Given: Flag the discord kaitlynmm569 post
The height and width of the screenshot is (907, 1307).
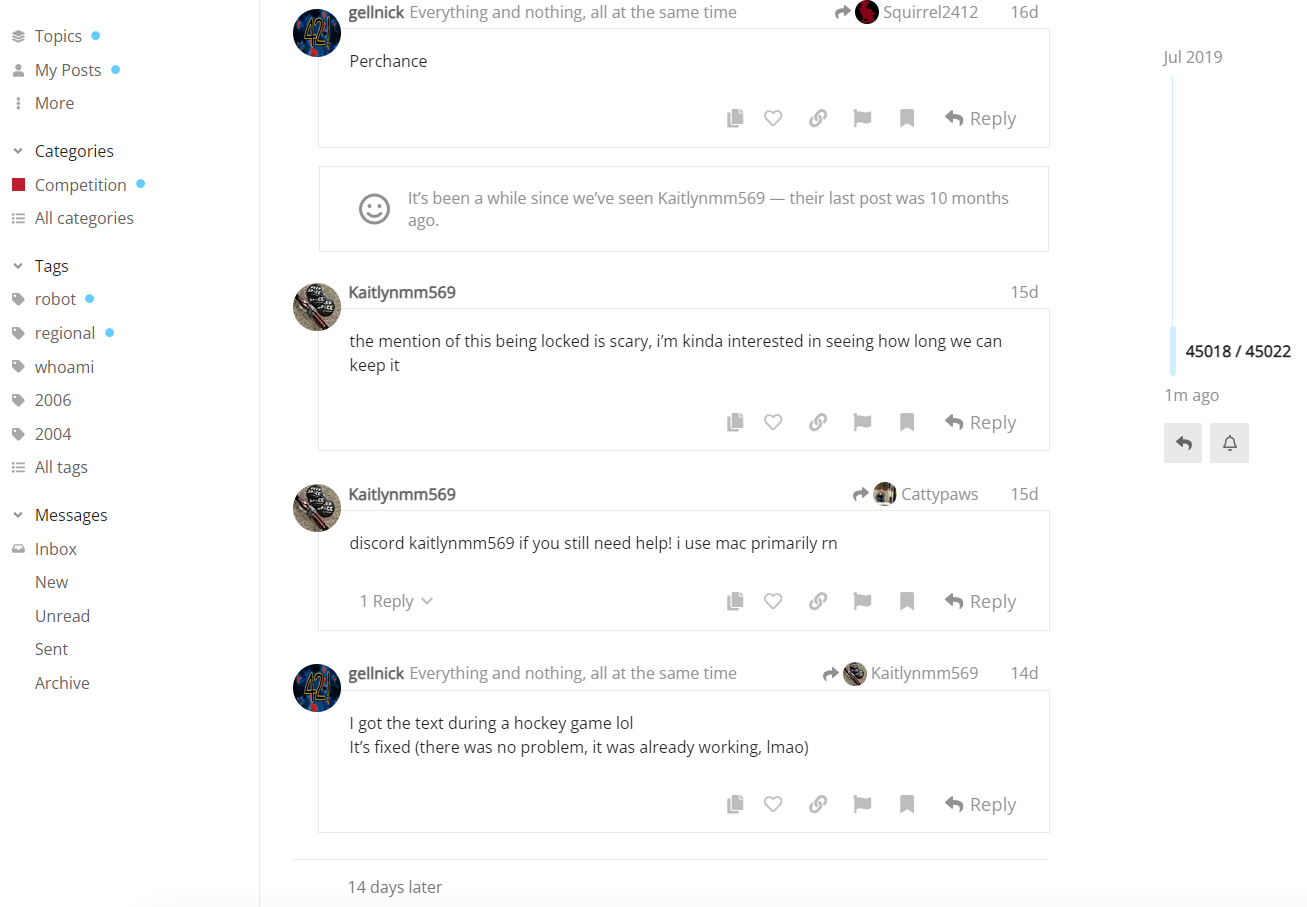Looking at the screenshot, I should coord(862,601).
